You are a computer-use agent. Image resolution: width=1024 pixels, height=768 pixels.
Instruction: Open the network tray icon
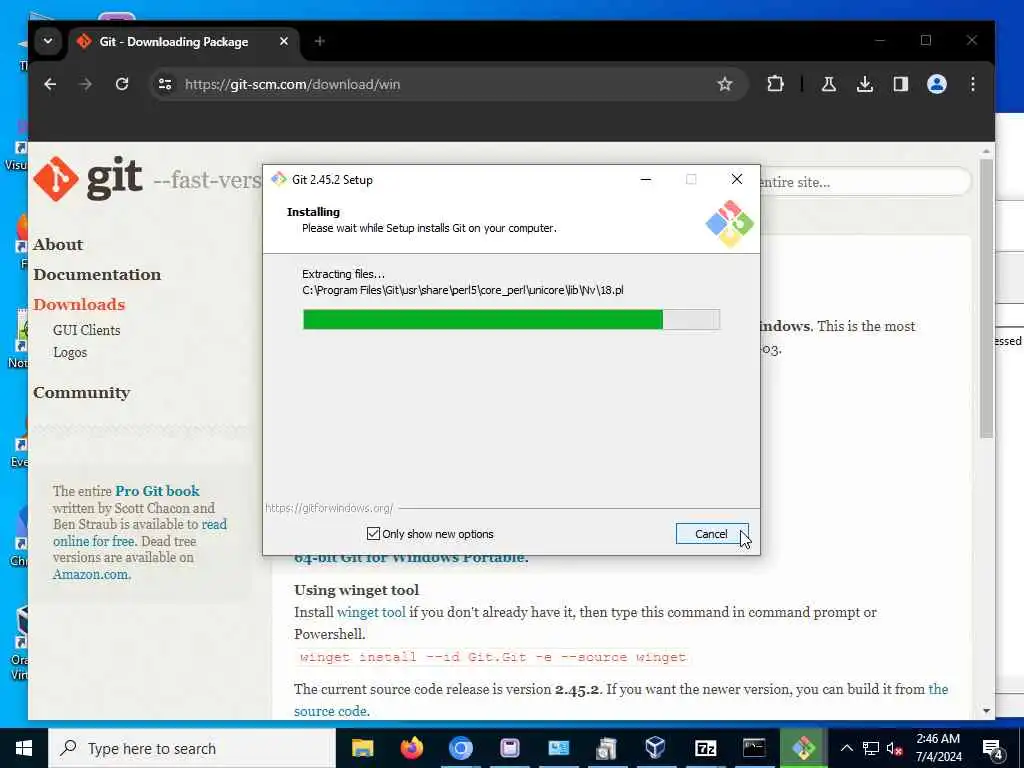871,748
